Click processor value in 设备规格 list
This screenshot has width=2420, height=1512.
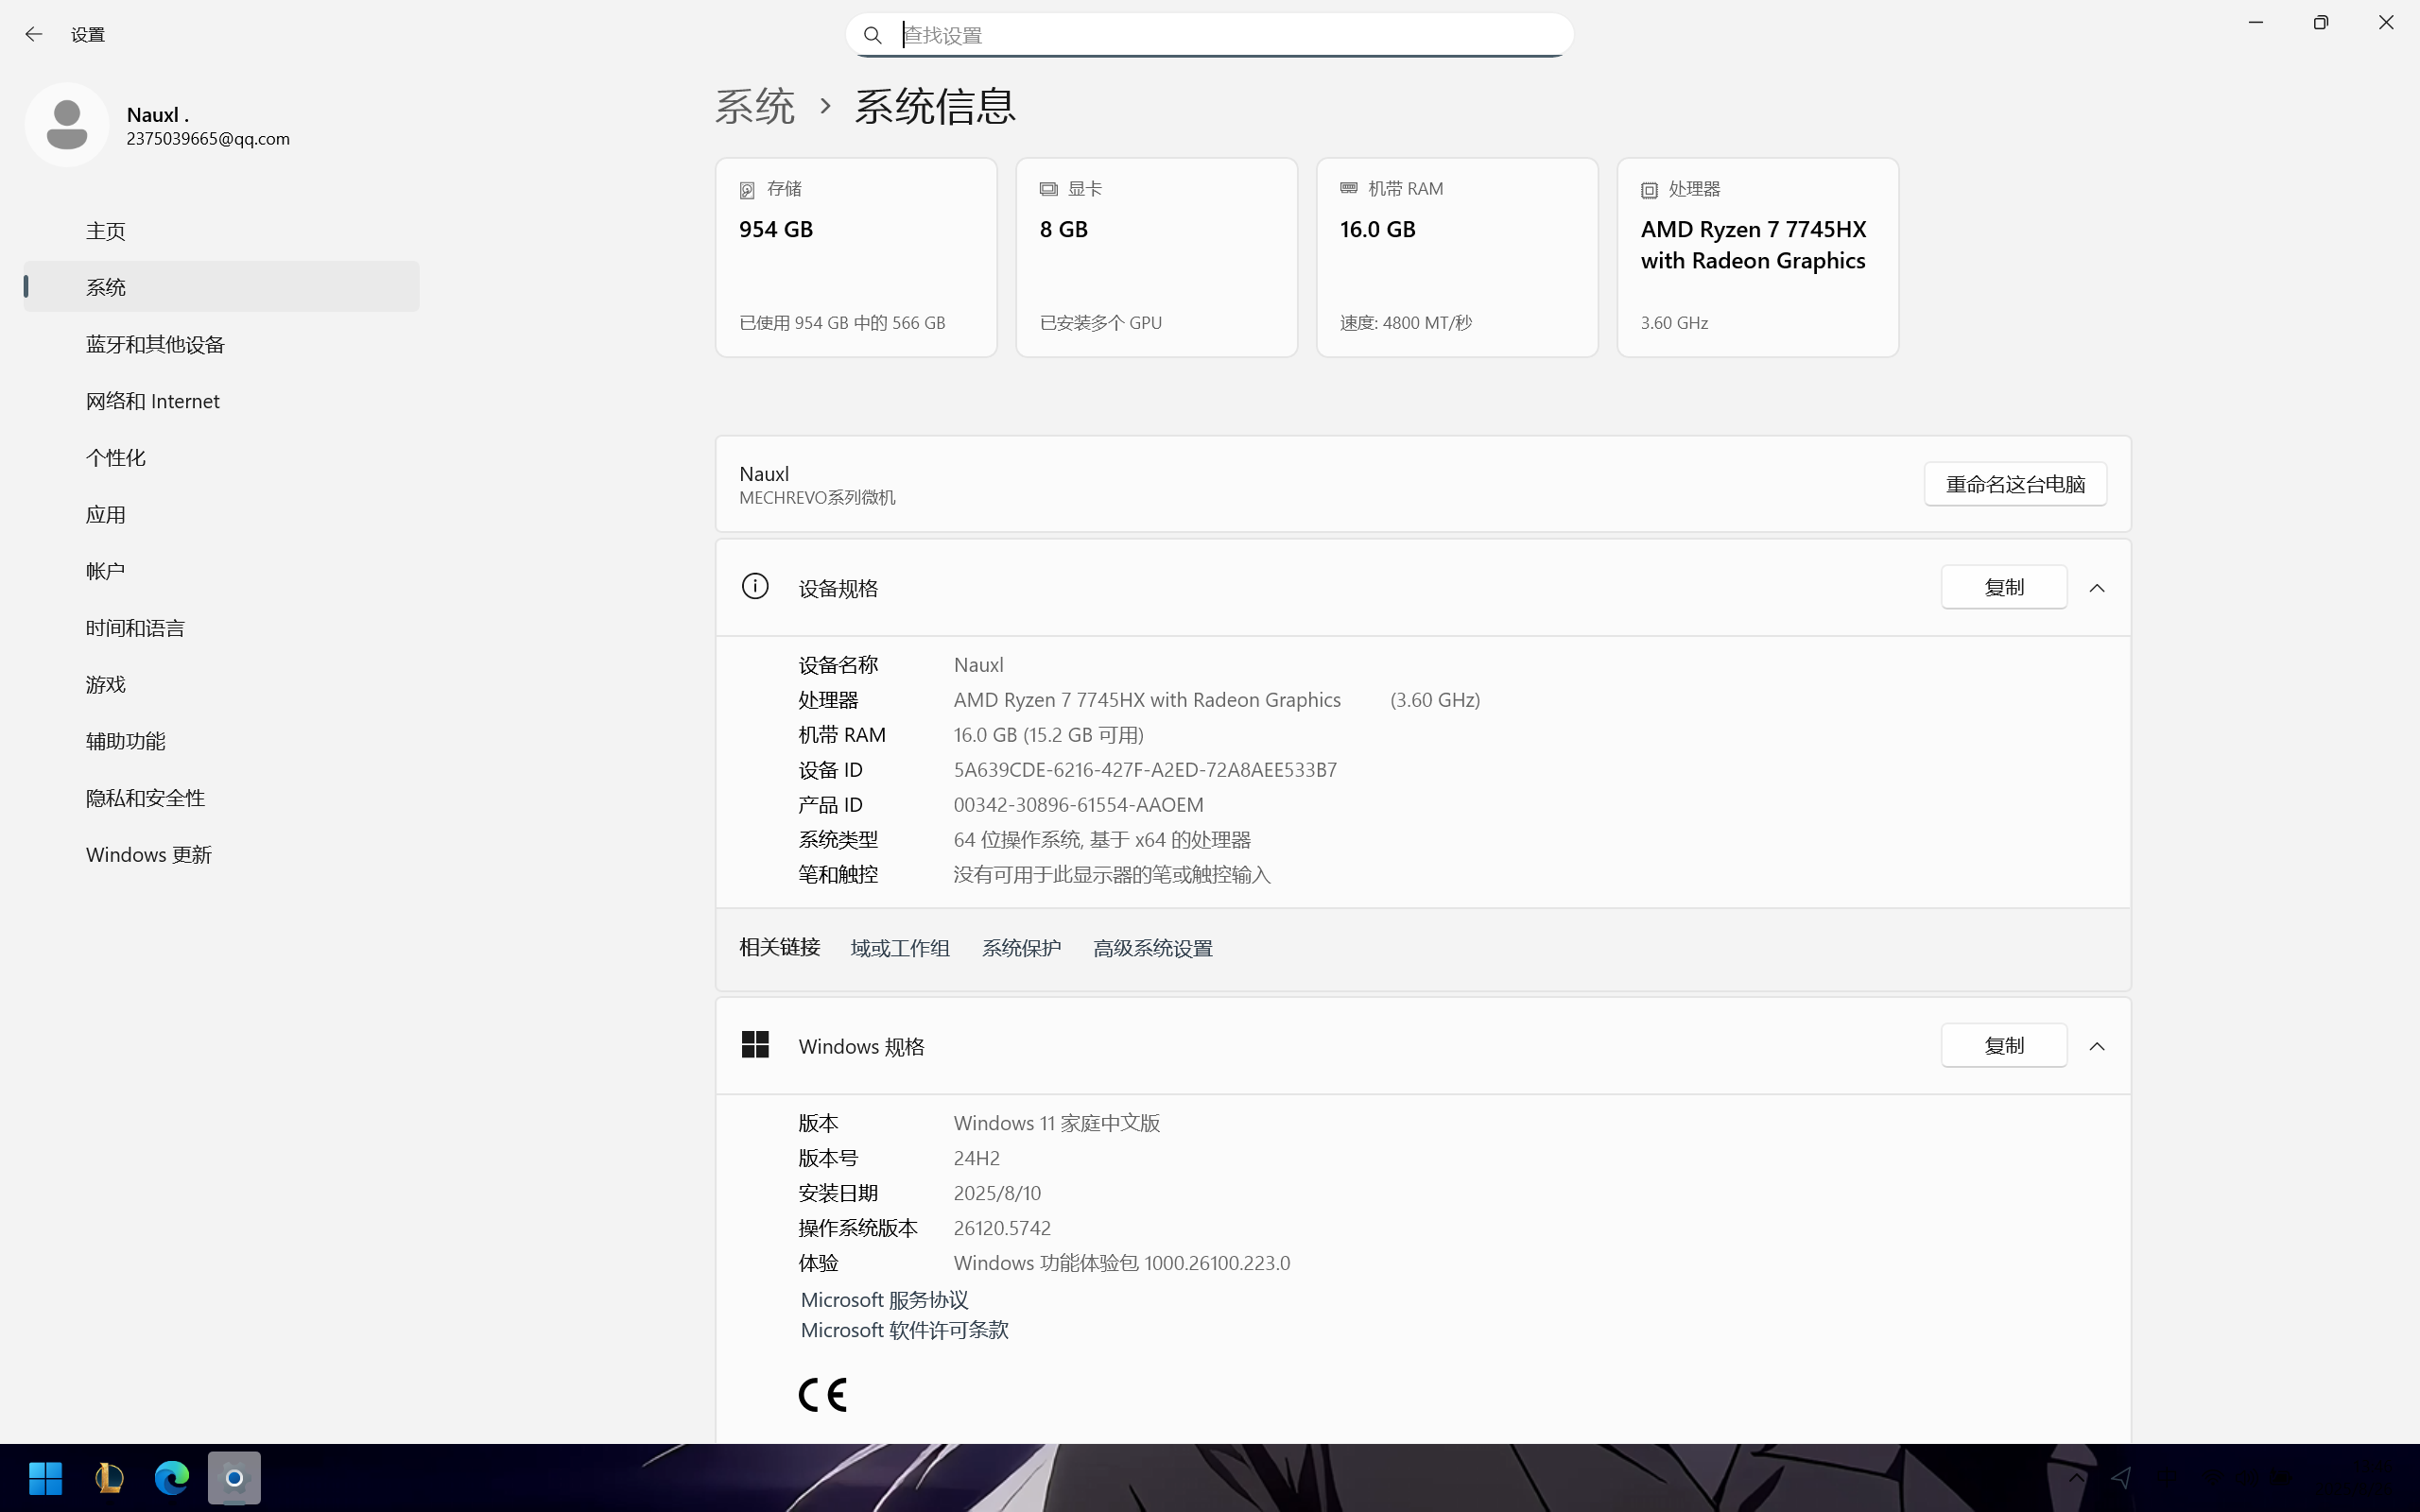1147,700
